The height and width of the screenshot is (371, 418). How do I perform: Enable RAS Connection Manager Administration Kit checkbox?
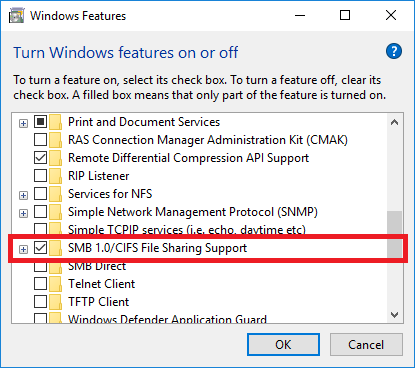tap(40, 140)
